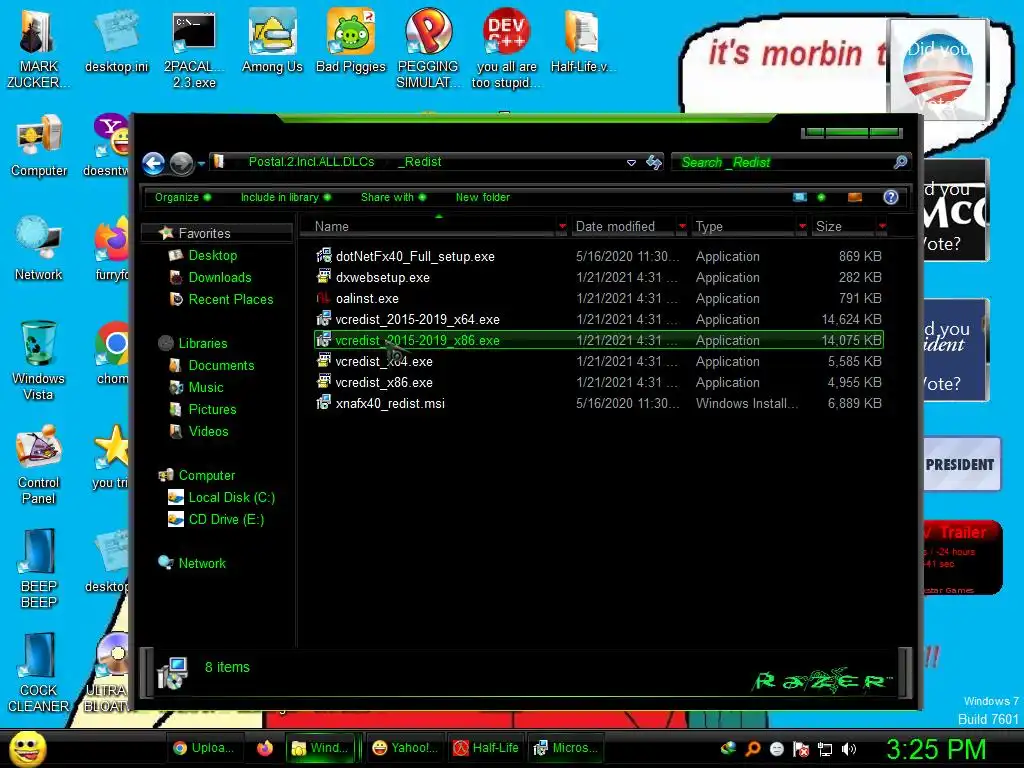
Task: Open CD Drive (E:)
Action: (226, 520)
